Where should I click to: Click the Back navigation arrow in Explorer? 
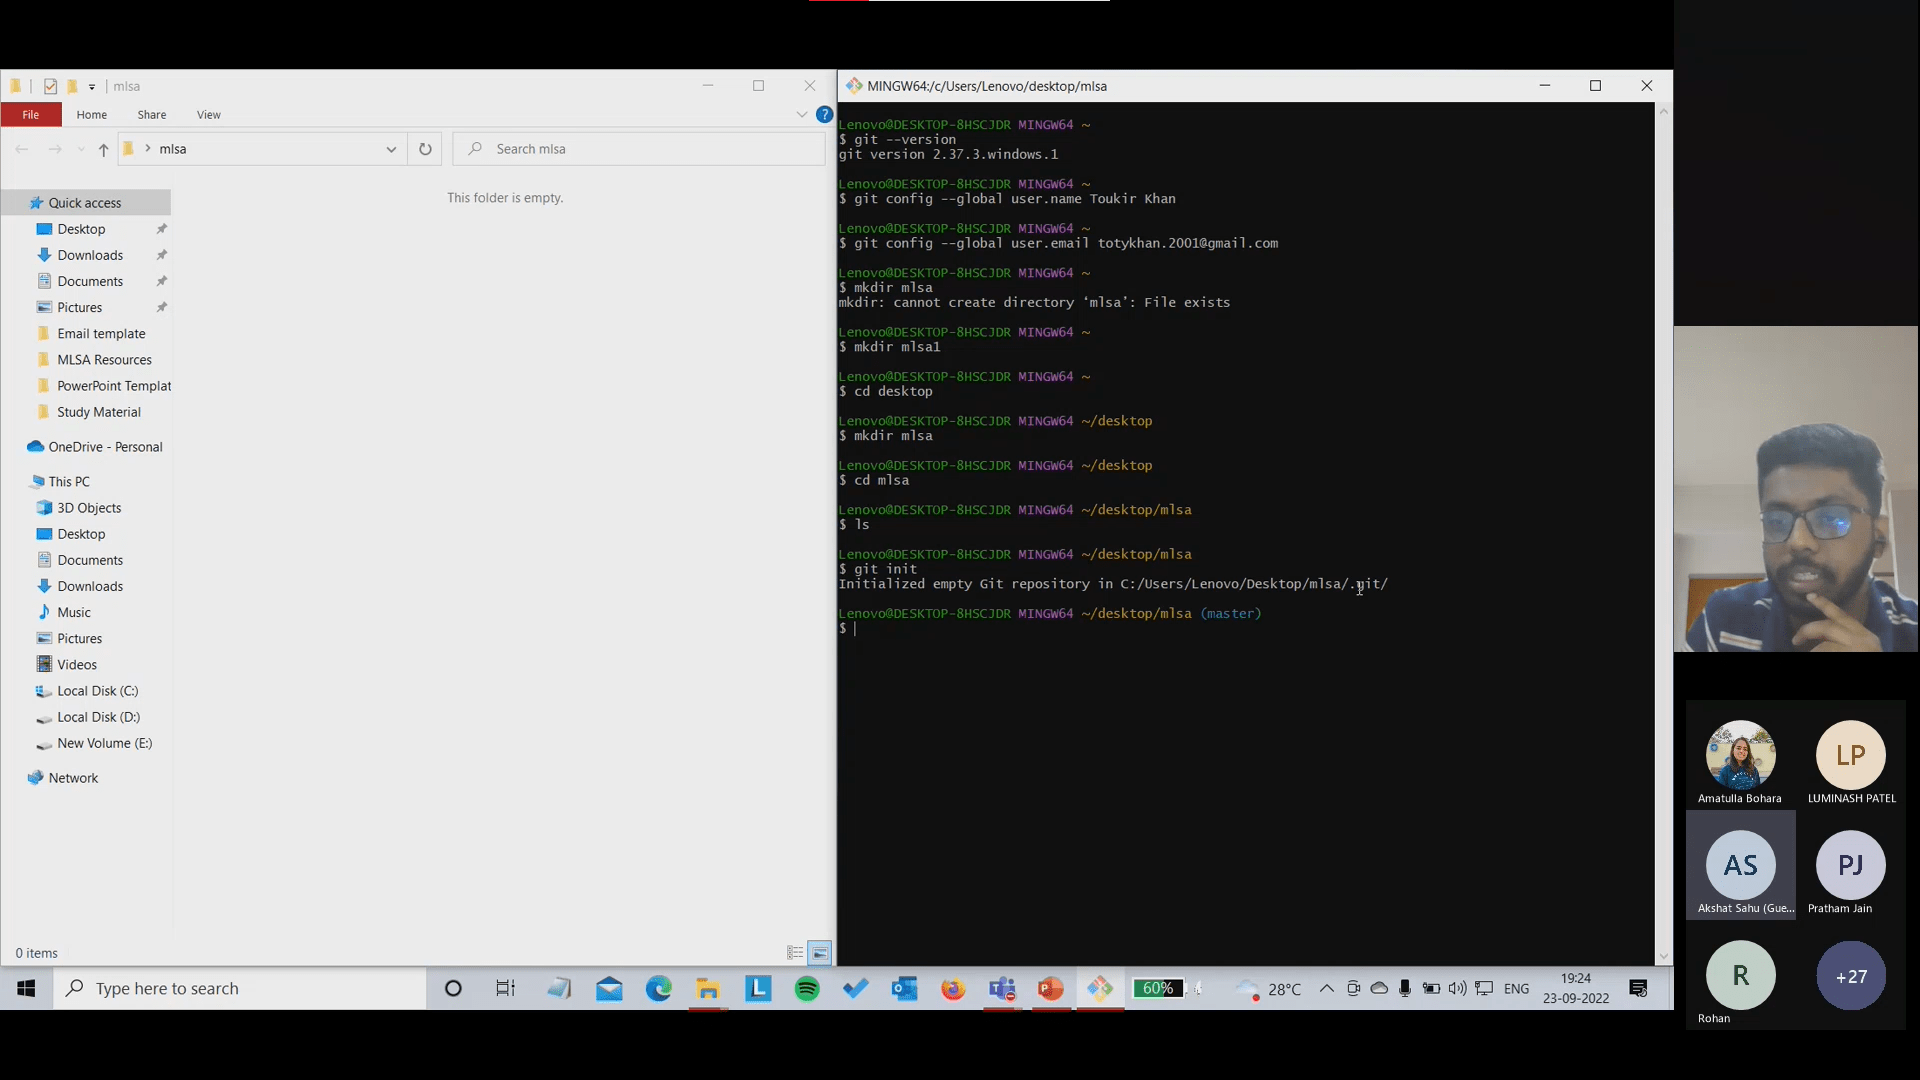22,149
